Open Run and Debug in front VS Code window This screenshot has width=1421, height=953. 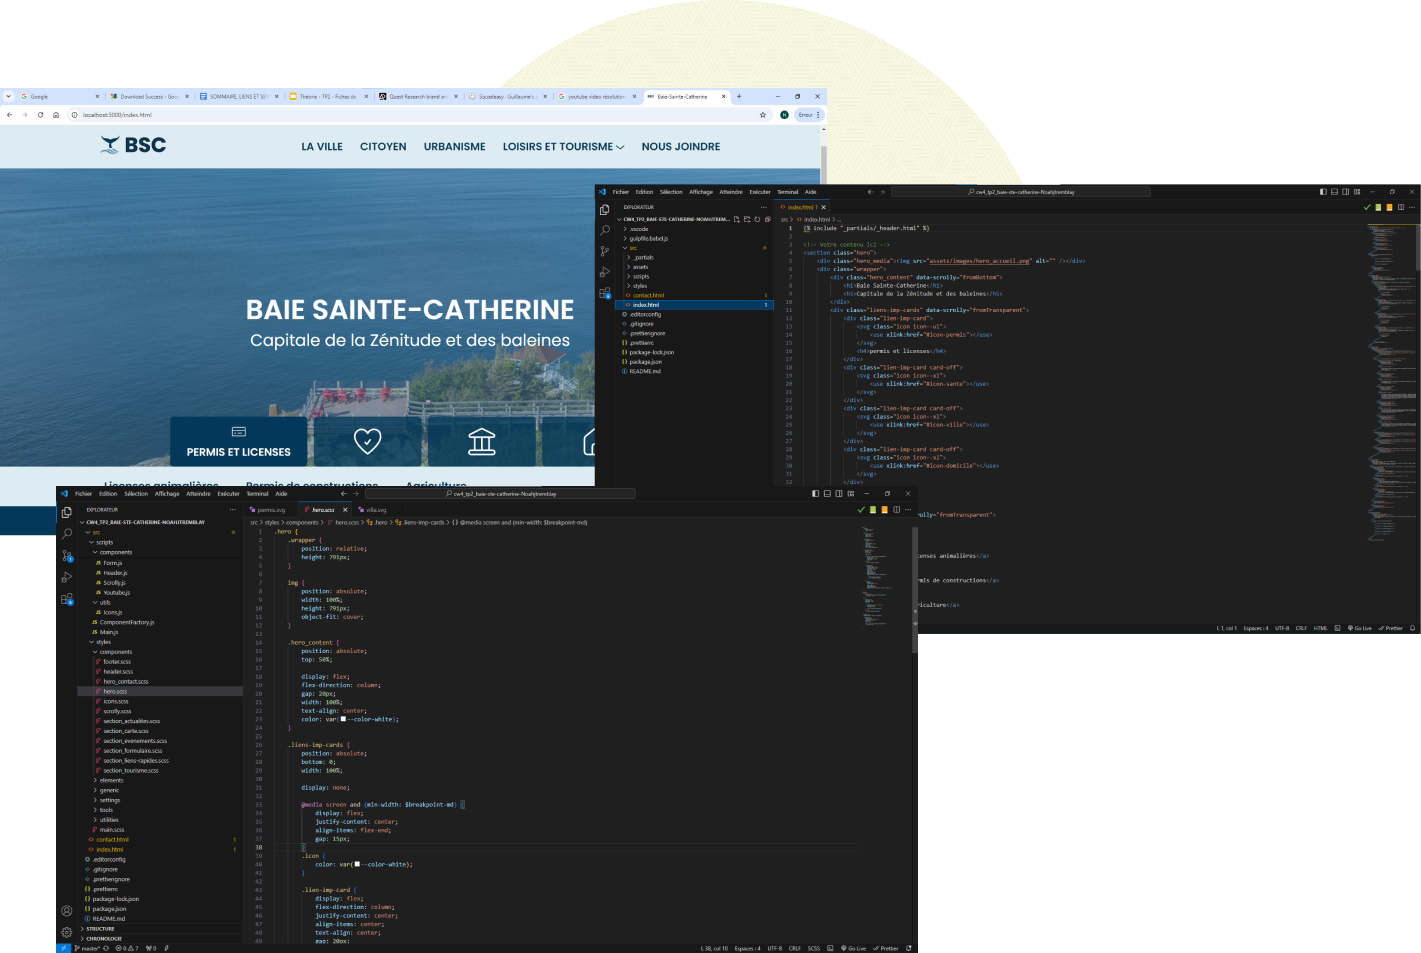click(x=67, y=577)
